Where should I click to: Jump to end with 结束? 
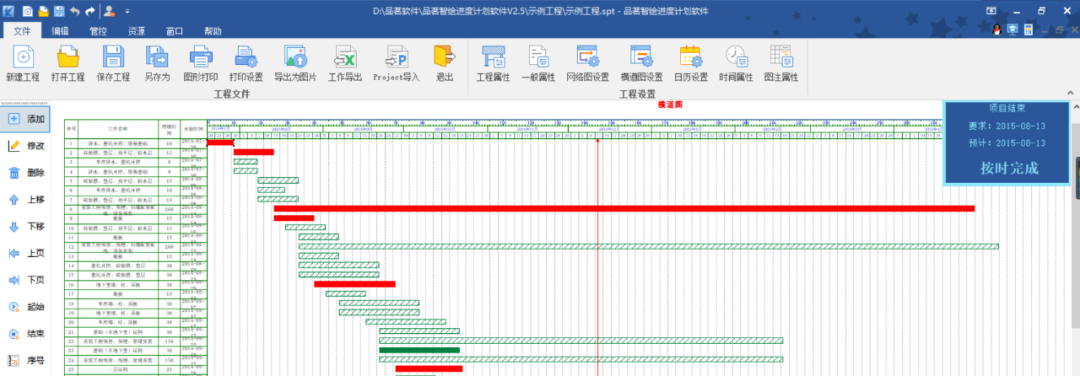click(x=25, y=334)
